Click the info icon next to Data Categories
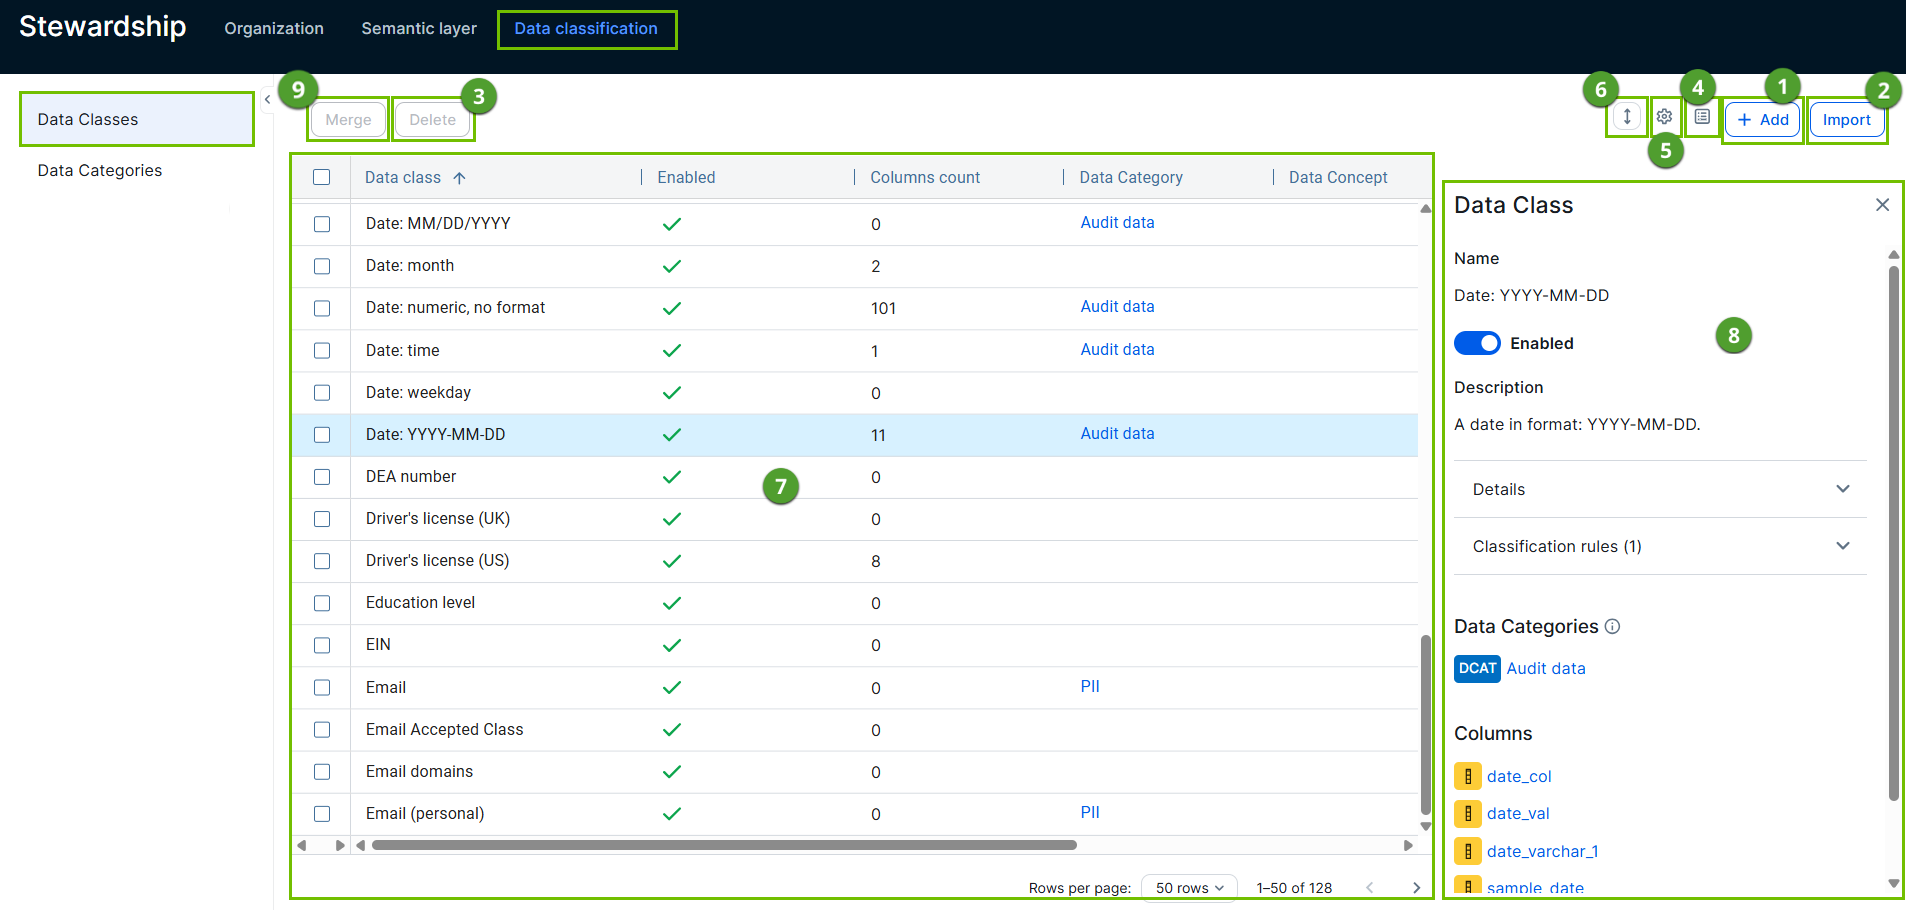1906x910 pixels. pyautogui.click(x=1613, y=626)
